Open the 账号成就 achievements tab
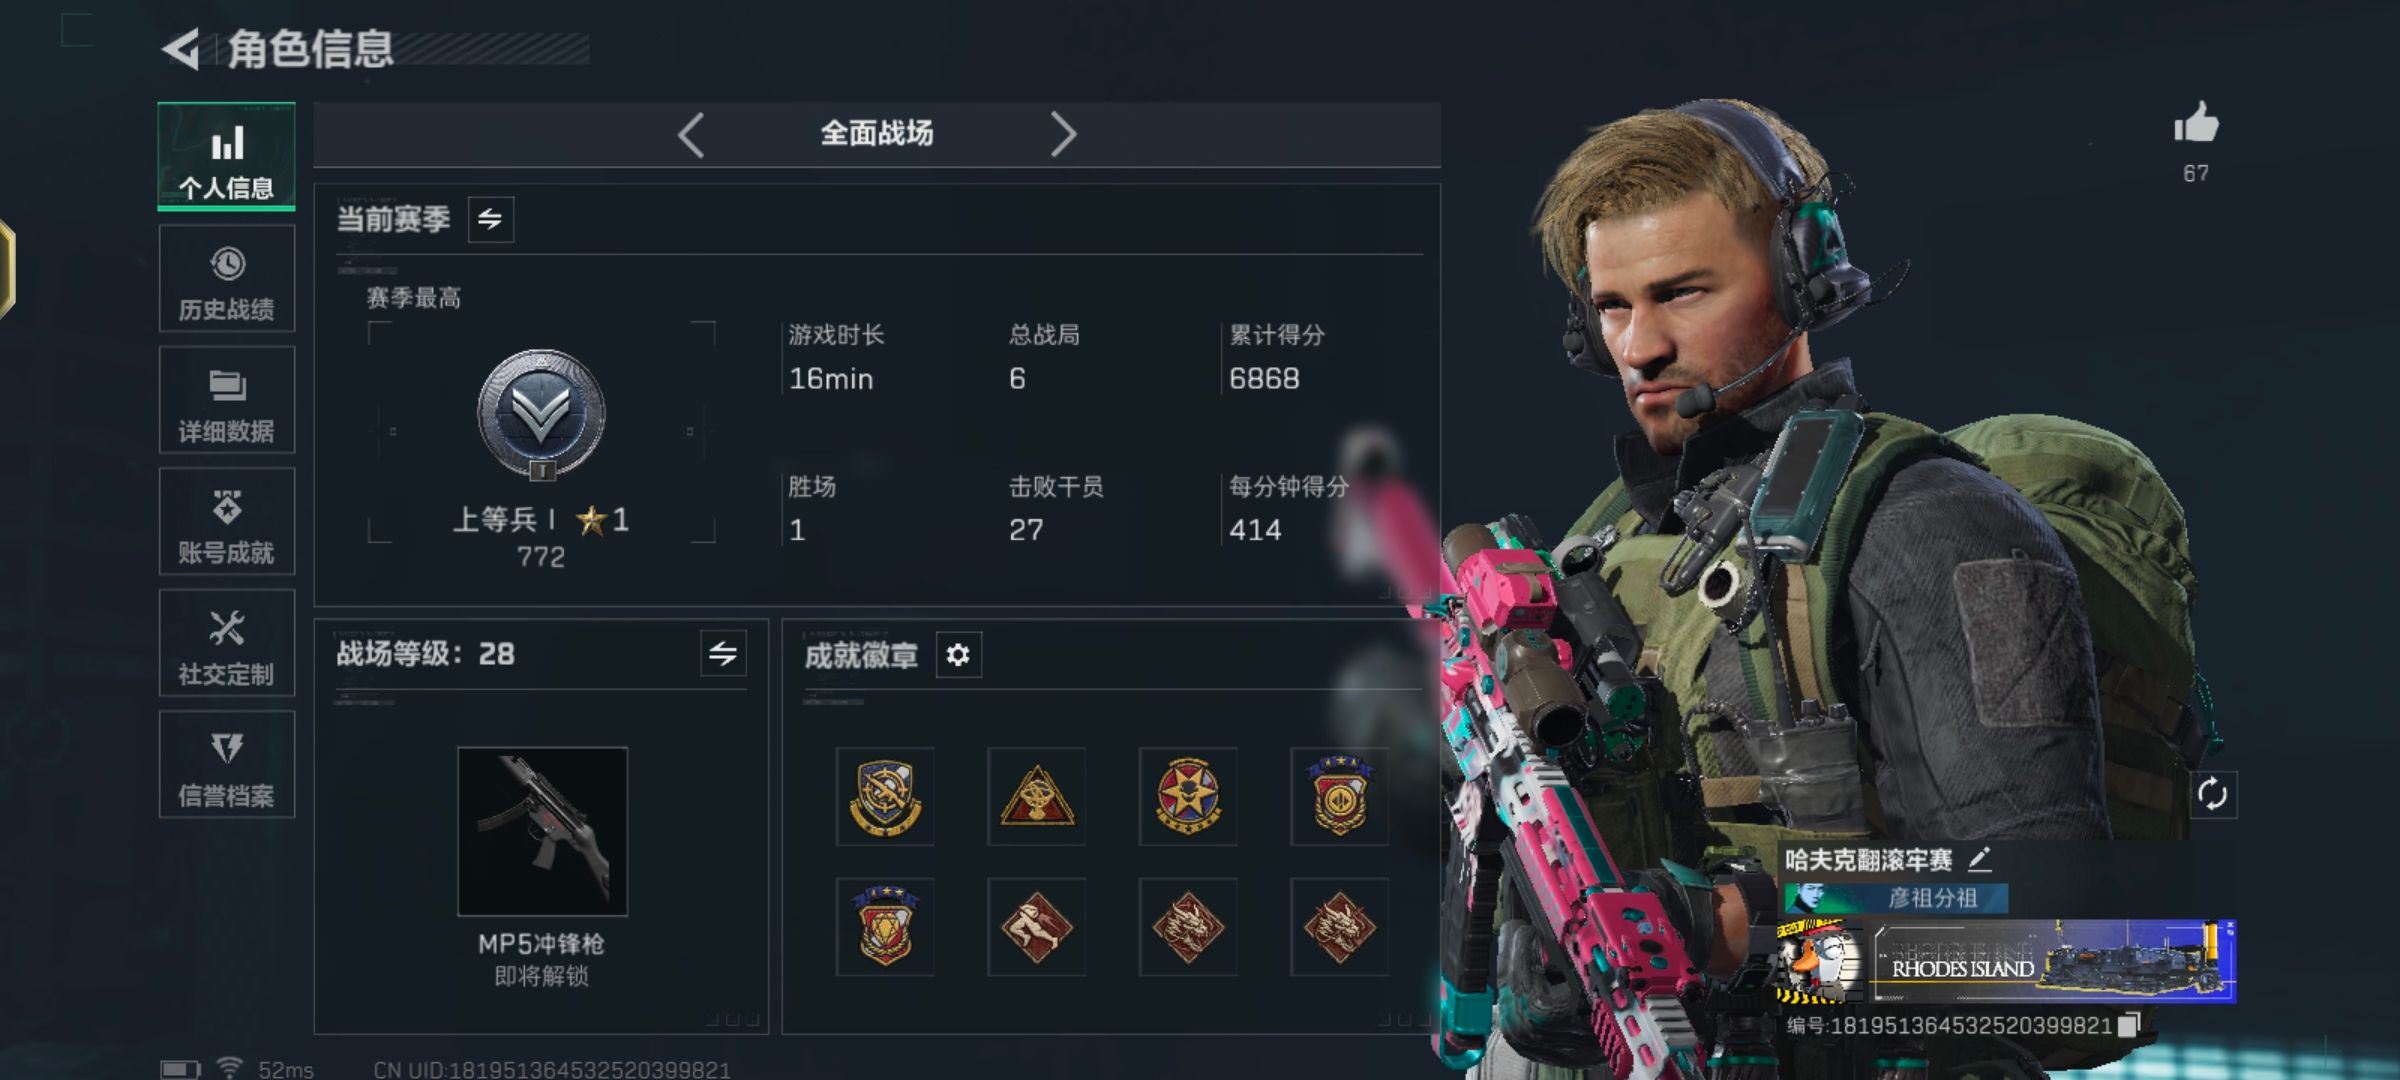 [x=227, y=521]
